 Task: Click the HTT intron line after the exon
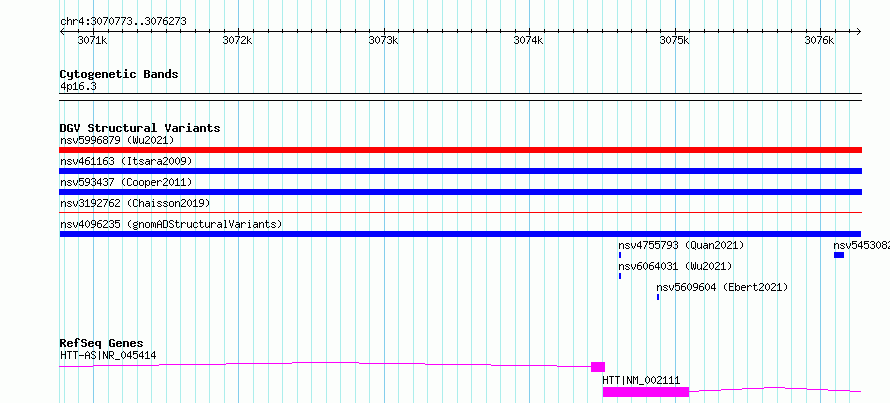tap(775, 389)
